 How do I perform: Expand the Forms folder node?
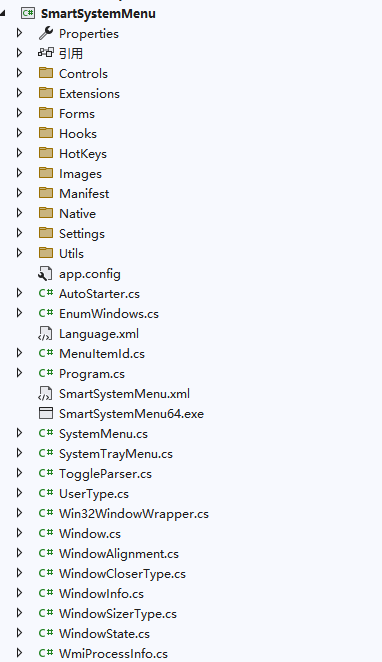pyautogui.click(x=19, y=113)
